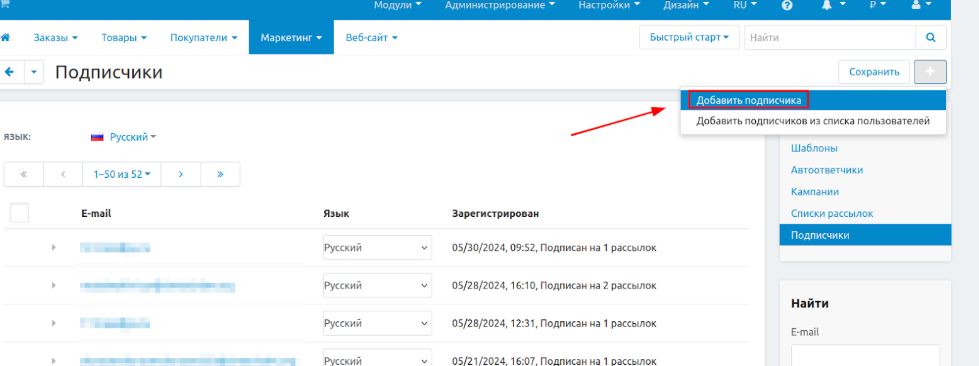Image resolution: width=979 pixels, height=366 pixels.
Task: Open language dropdown for first subscriber
Action: (x=377, y=247)
